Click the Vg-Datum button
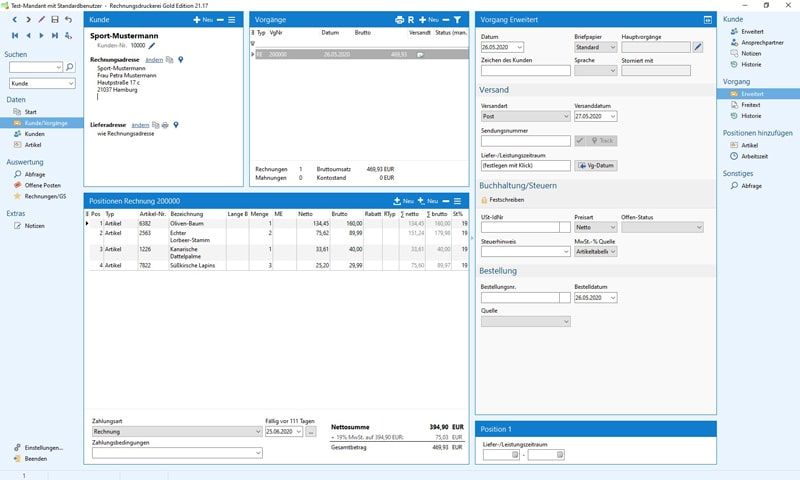 [597, 165]
